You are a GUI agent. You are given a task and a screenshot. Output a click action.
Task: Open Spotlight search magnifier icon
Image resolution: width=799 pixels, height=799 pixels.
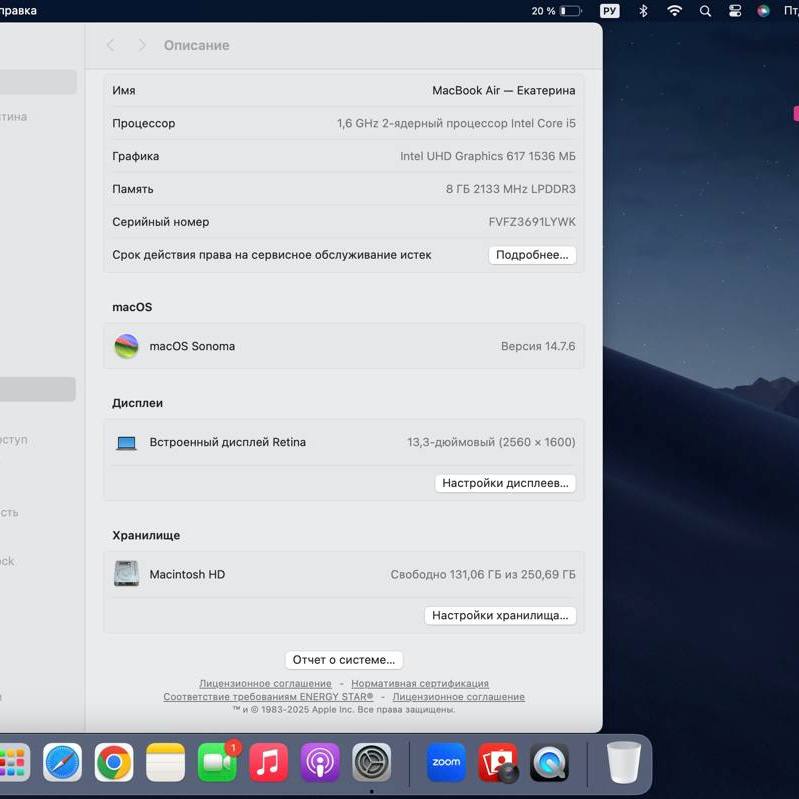pos(705,11)
